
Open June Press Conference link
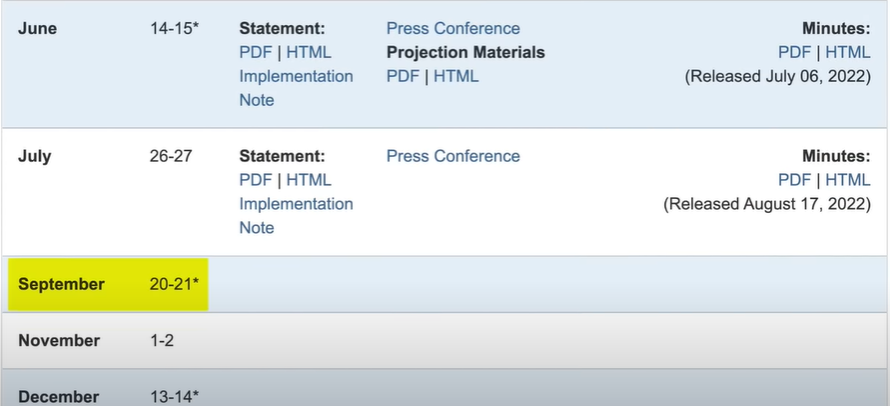(x=453, y=28)
